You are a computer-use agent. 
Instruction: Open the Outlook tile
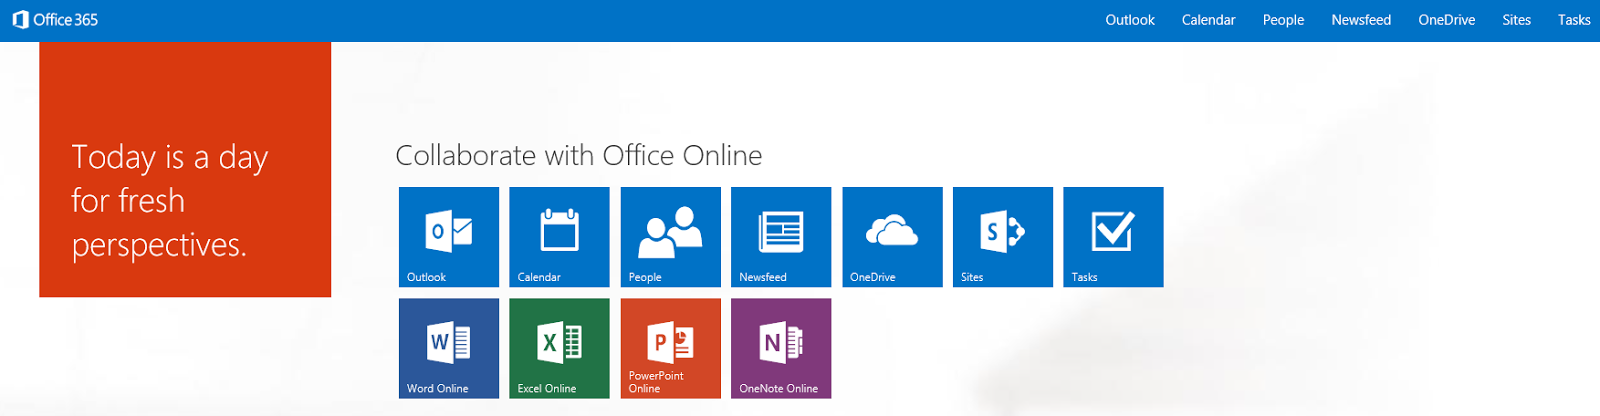pos(449,237)
